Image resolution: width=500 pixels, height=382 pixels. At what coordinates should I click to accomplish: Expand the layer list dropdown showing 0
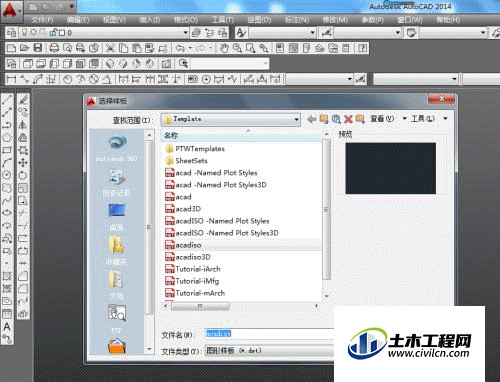[x=186, y=33]
